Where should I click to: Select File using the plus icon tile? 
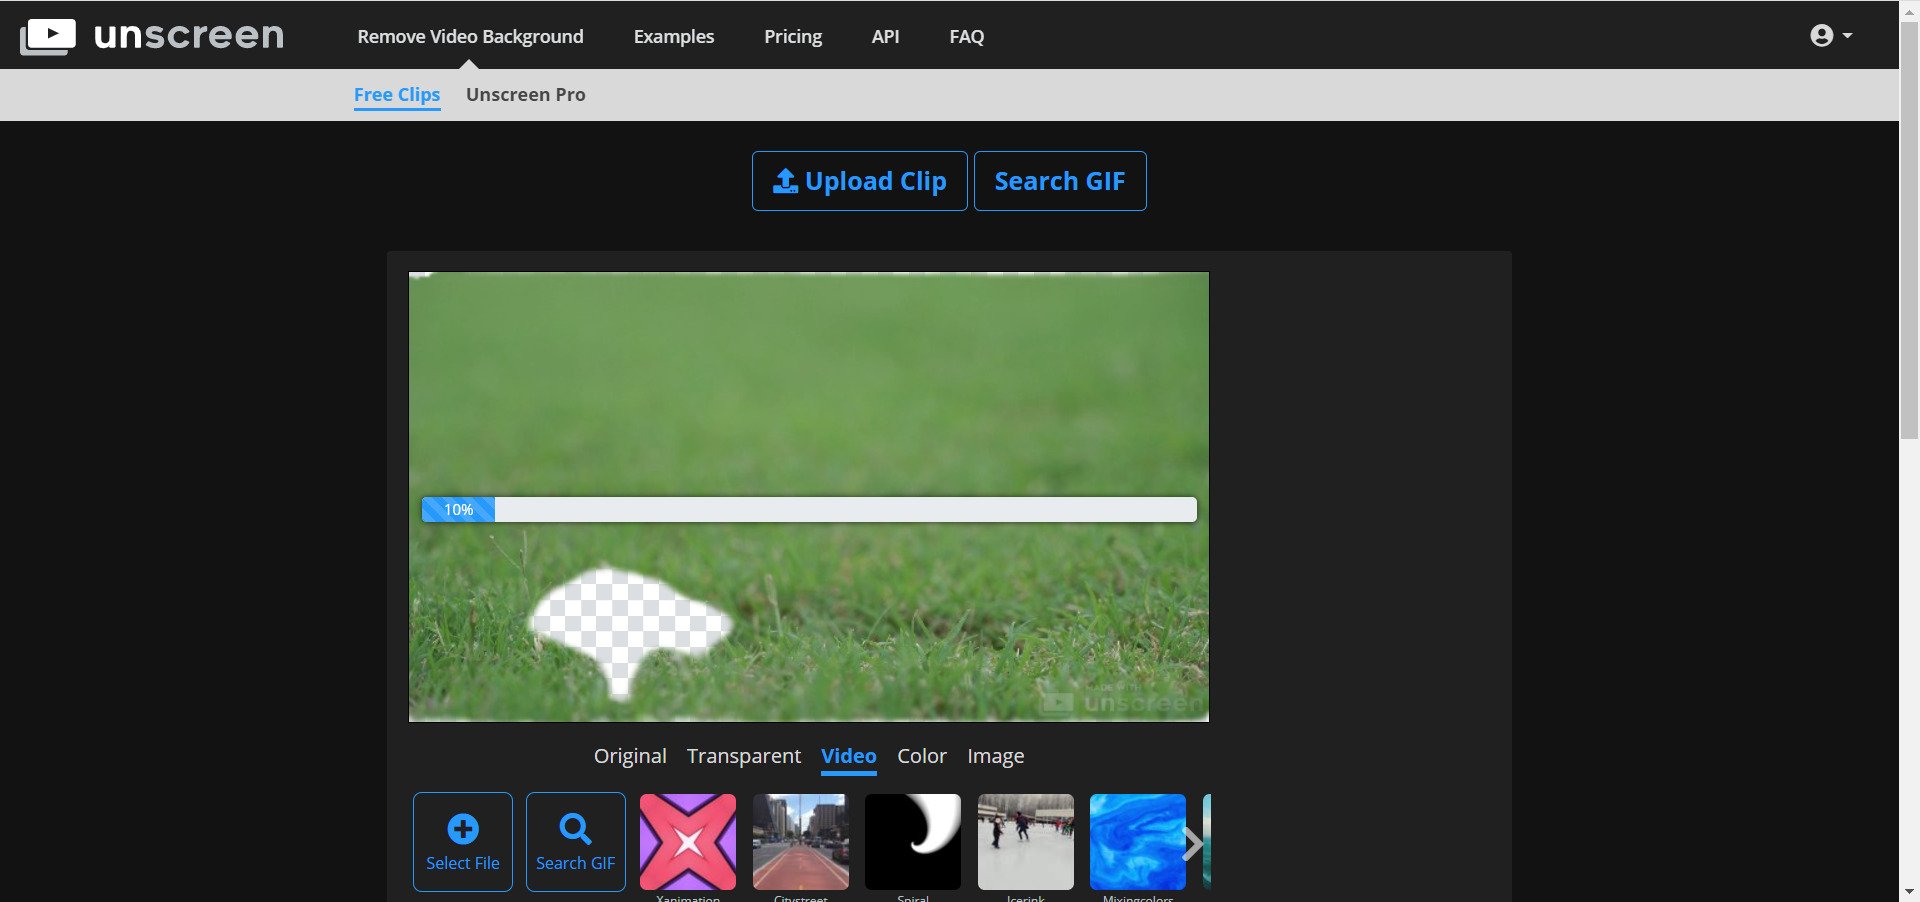click(463, 842)
